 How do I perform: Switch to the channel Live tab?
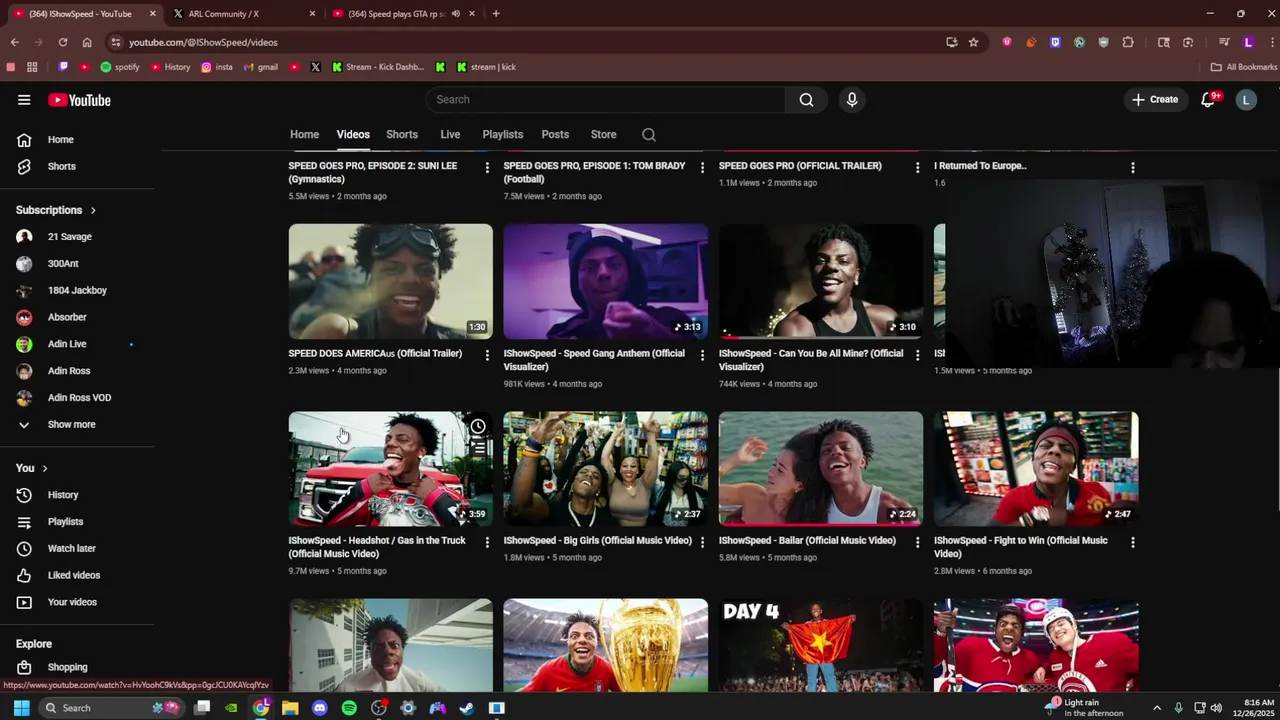(450, 135)
